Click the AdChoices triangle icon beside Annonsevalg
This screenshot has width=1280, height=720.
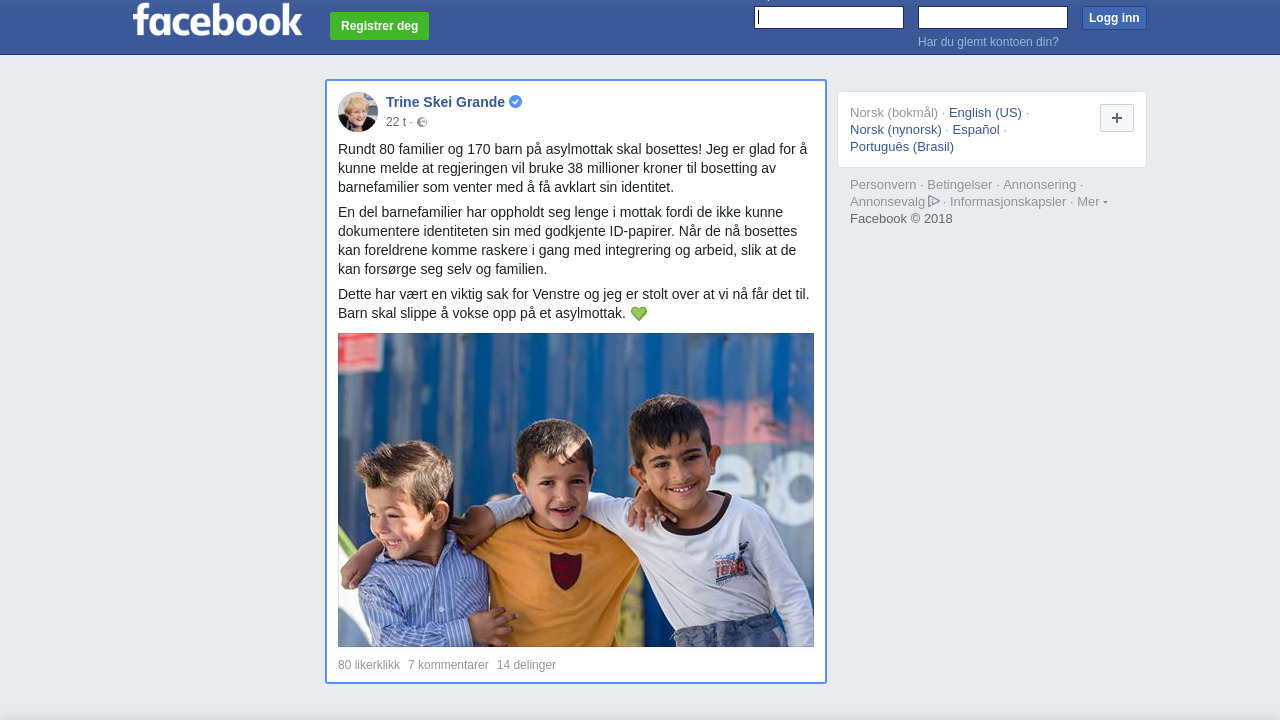pos(934,201)
